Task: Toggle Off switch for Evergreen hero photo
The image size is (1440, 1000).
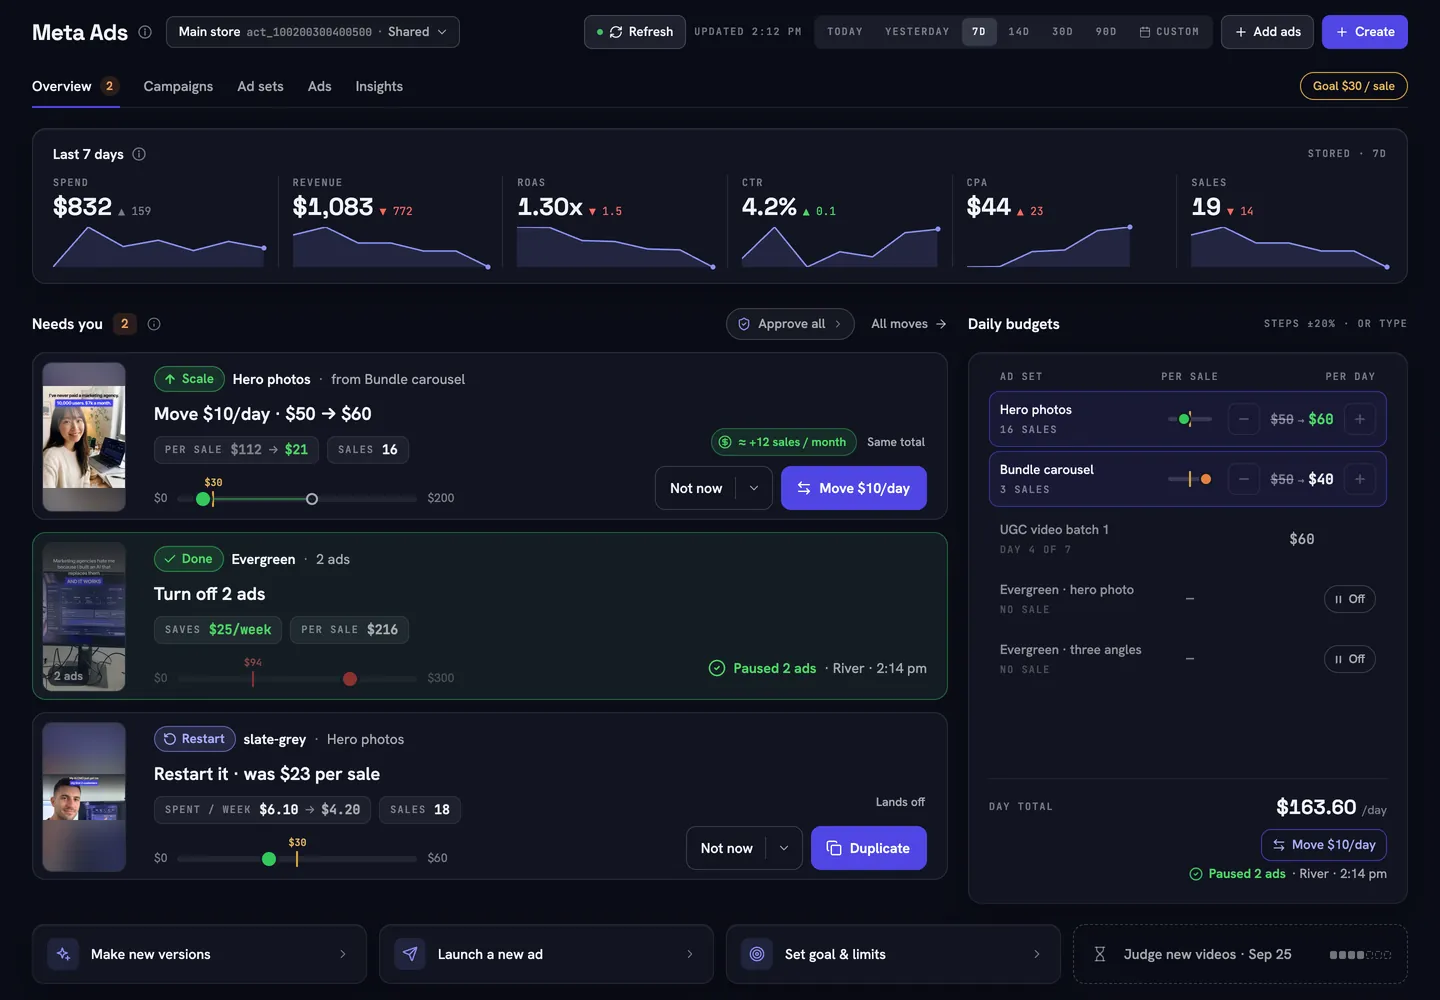Action: tap(1350, 599)
